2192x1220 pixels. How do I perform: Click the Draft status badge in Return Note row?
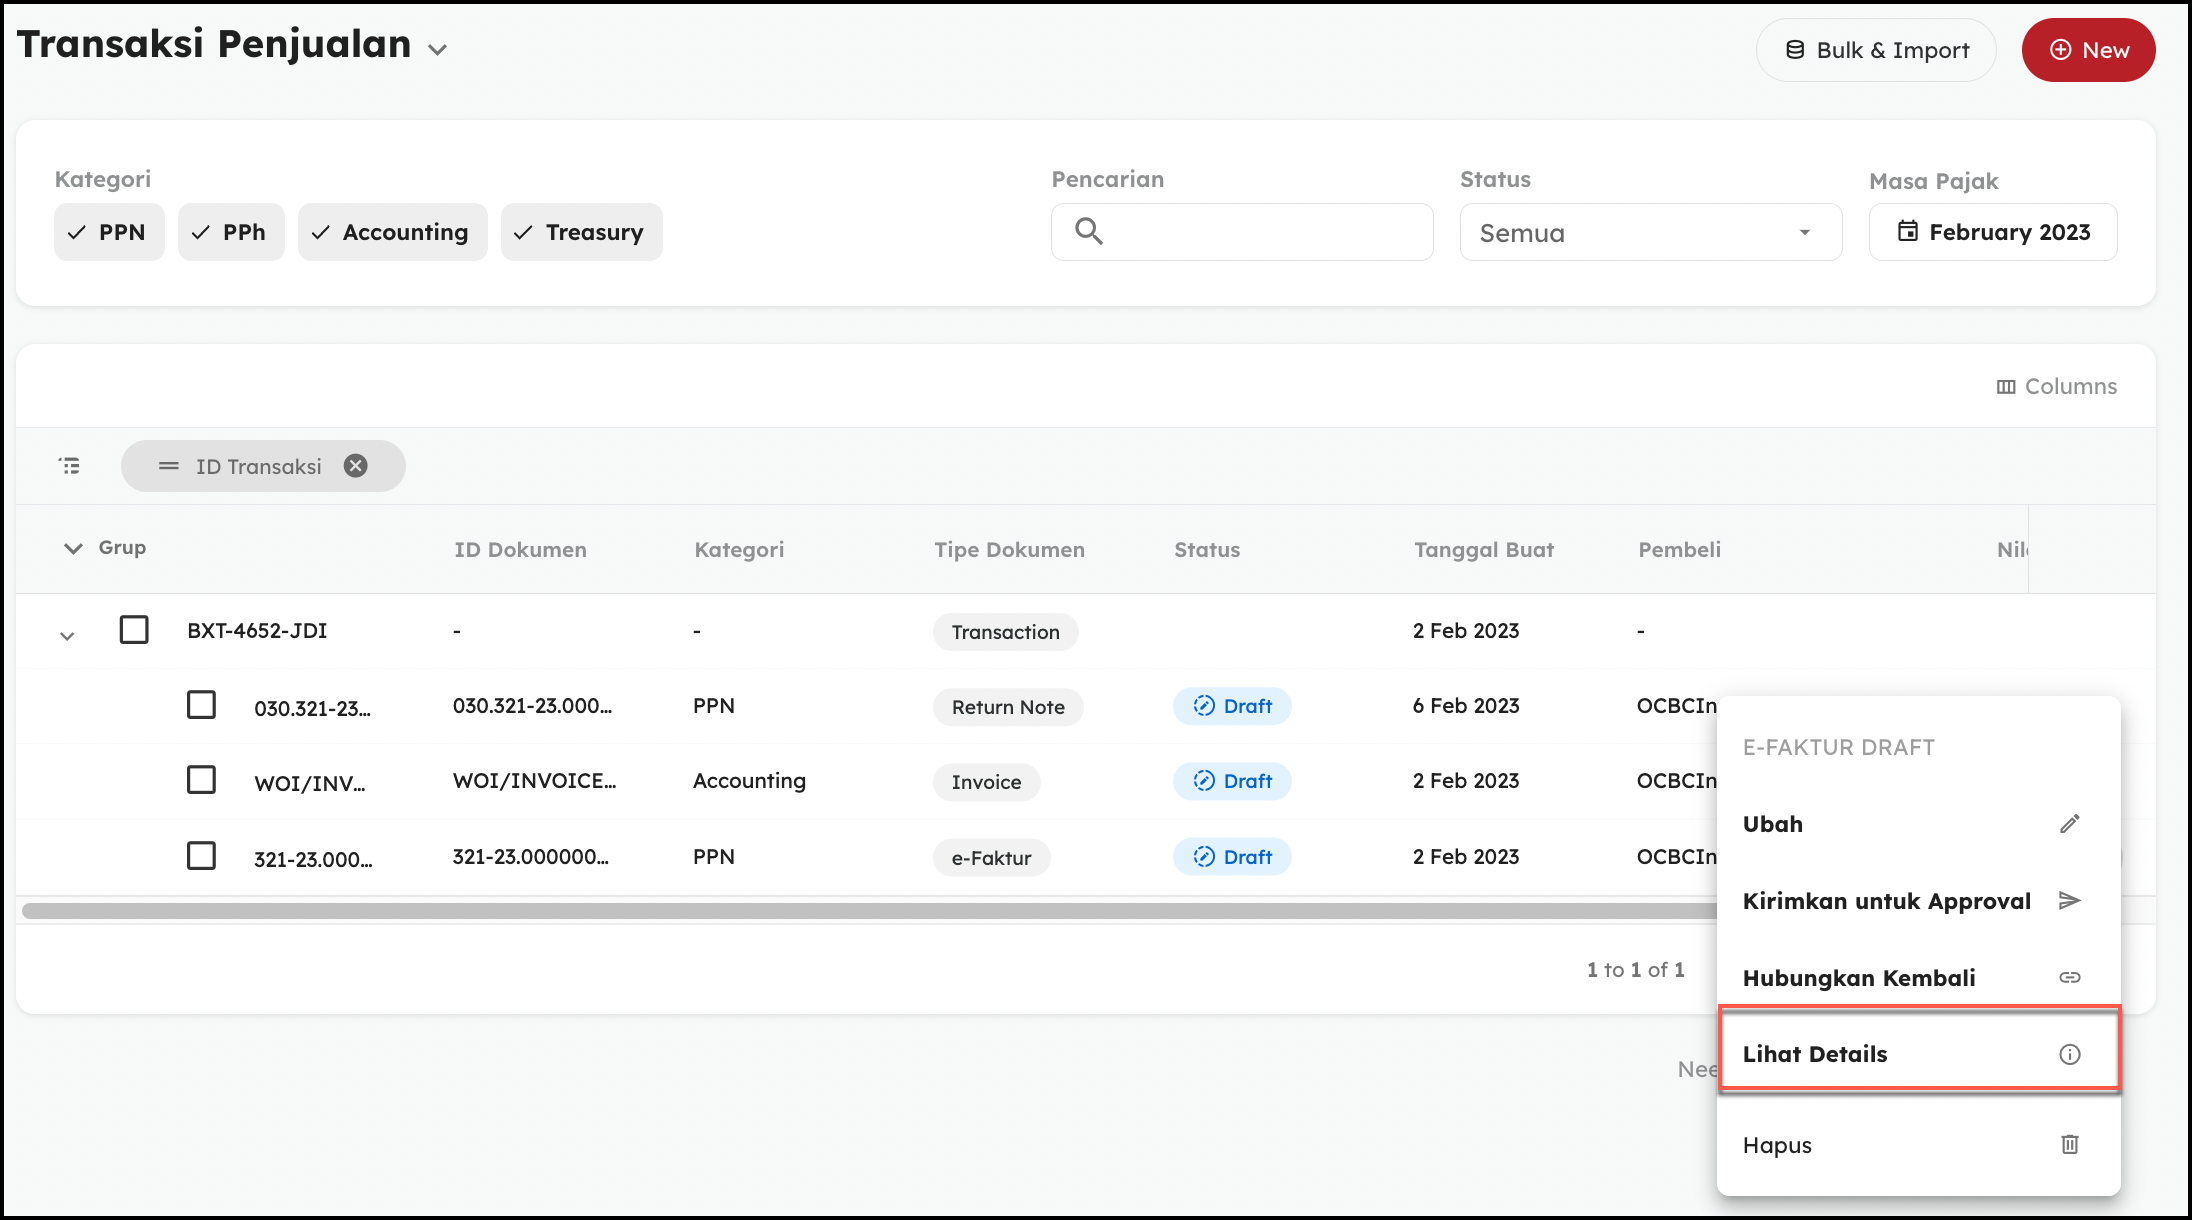pos(1232,706)
